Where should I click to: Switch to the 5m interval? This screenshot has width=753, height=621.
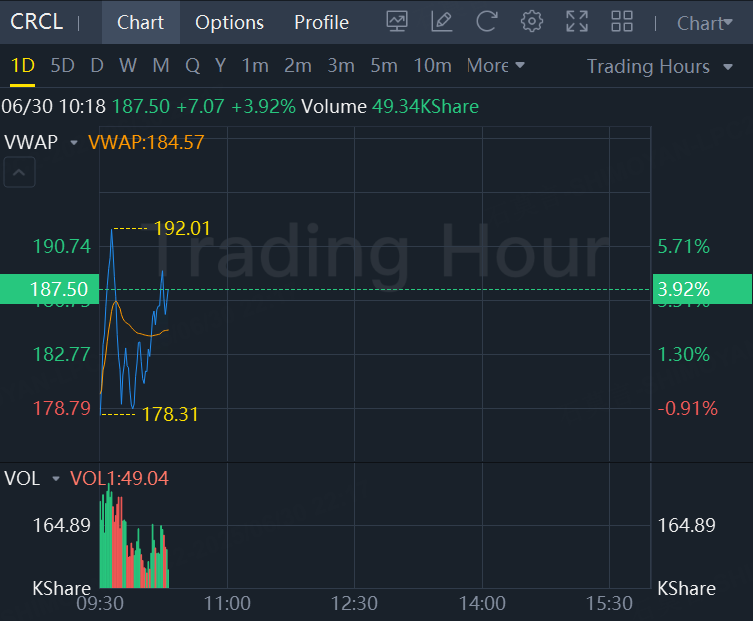click(x=384, y=66)
